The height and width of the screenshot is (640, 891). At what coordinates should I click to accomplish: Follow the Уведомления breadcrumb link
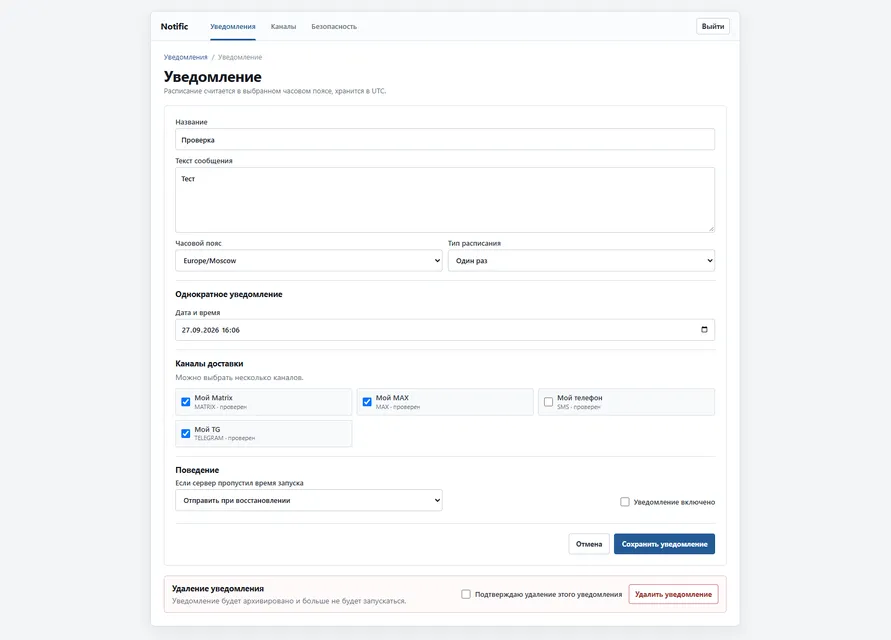[x=186, y=57]
